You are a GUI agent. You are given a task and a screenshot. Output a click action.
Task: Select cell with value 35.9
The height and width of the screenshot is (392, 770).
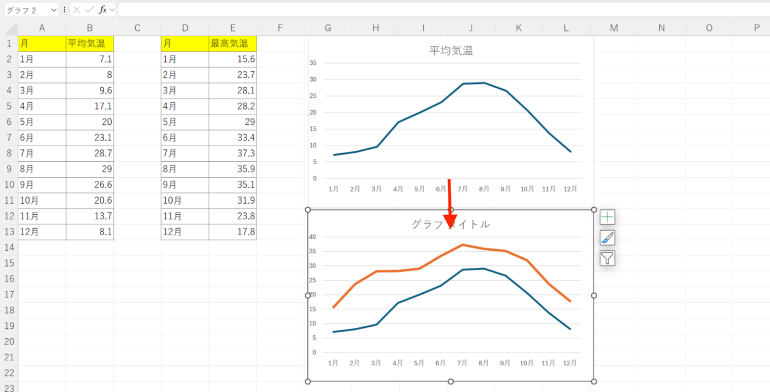[232, 169]
